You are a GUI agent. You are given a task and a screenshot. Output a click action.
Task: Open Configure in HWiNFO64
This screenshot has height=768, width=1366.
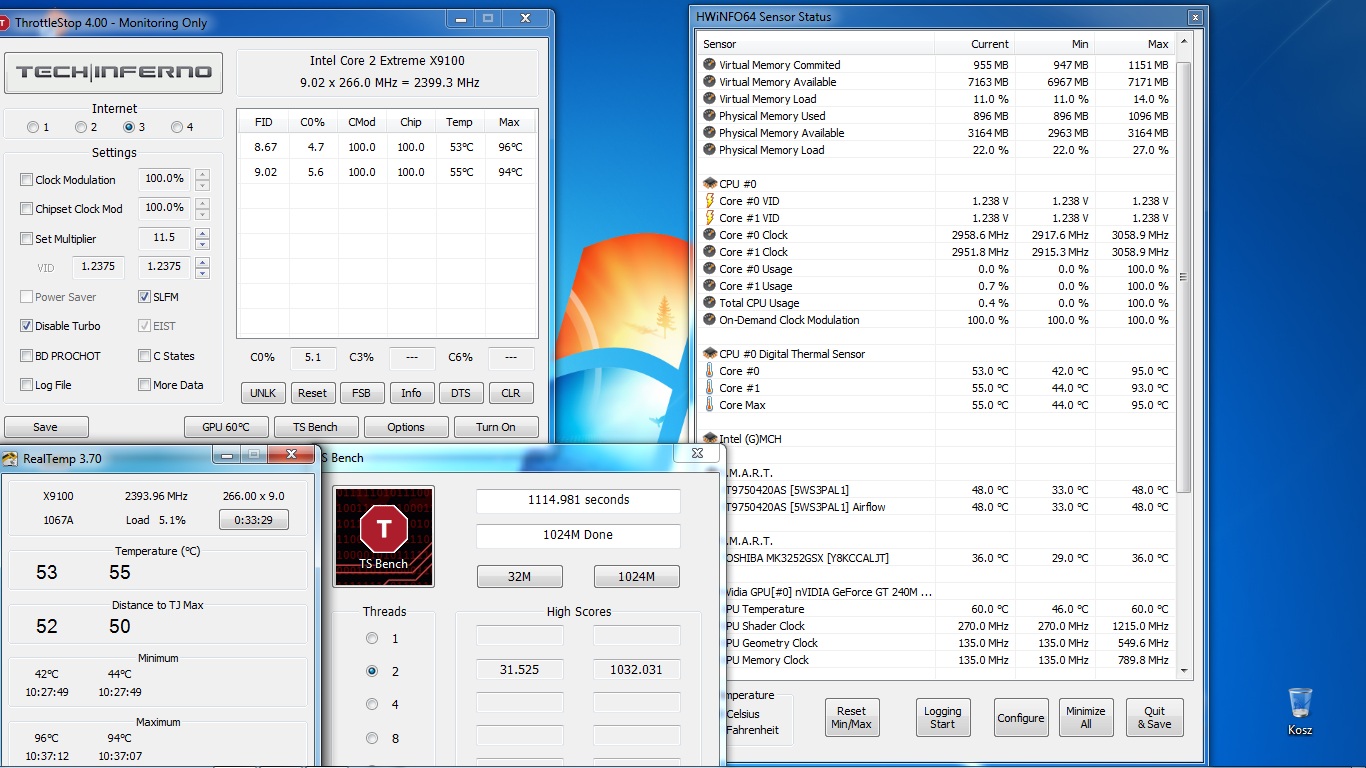point(1021,718)
